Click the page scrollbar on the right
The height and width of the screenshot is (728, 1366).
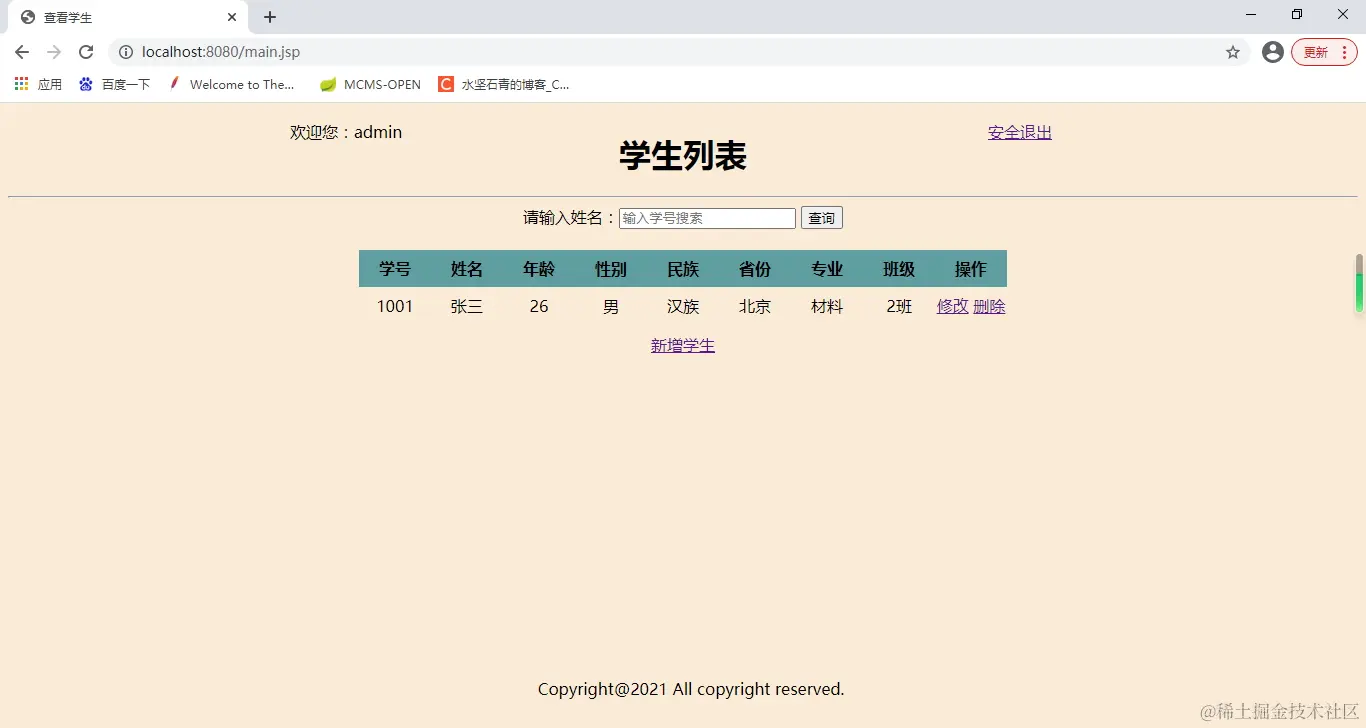[1360, 285]
